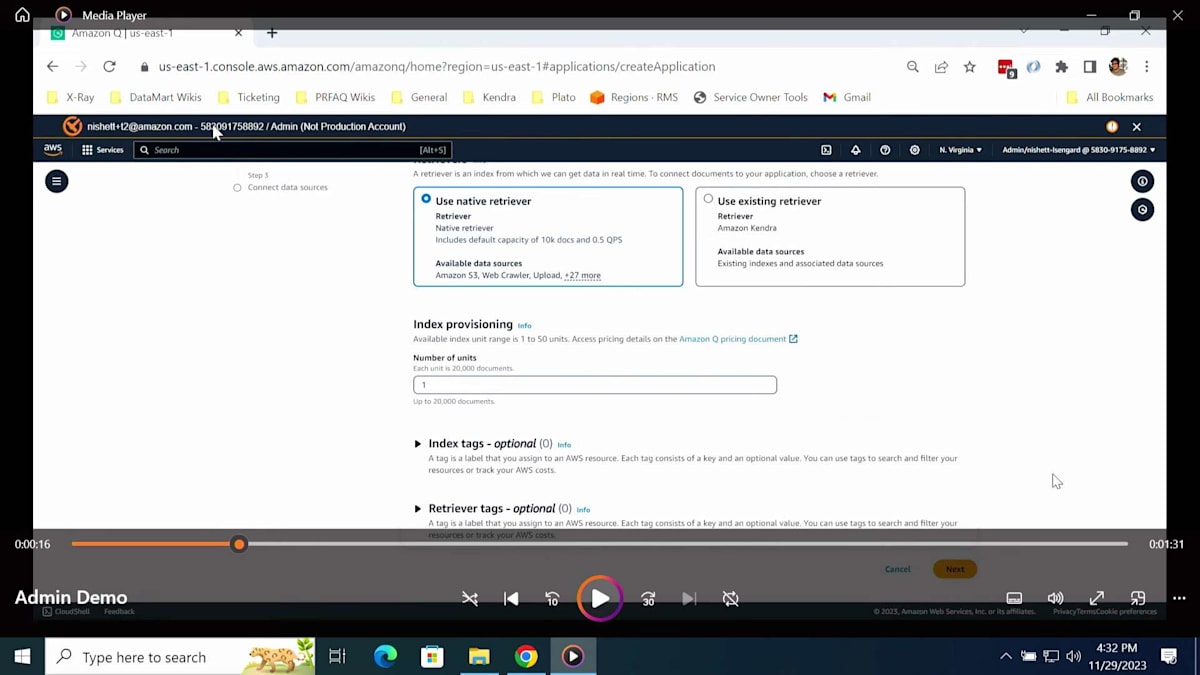Open a new browser tab
The width and height of the screenshot is (1200, 675).
(x=272, y=33)
